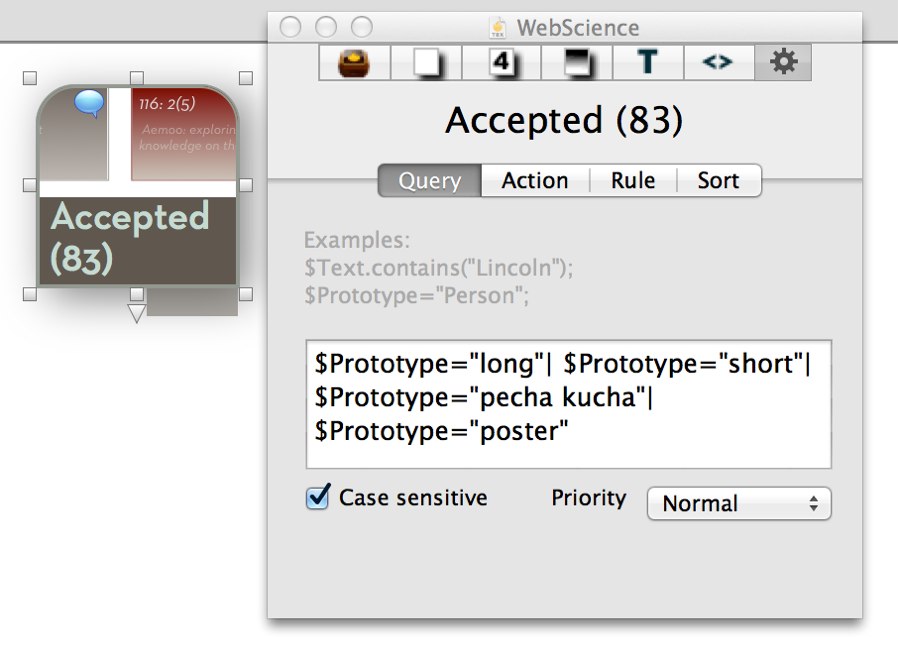The width and height of the screenshot is (898, 664).
Task: Switch to the Sort tab
Action: [718, 180]
